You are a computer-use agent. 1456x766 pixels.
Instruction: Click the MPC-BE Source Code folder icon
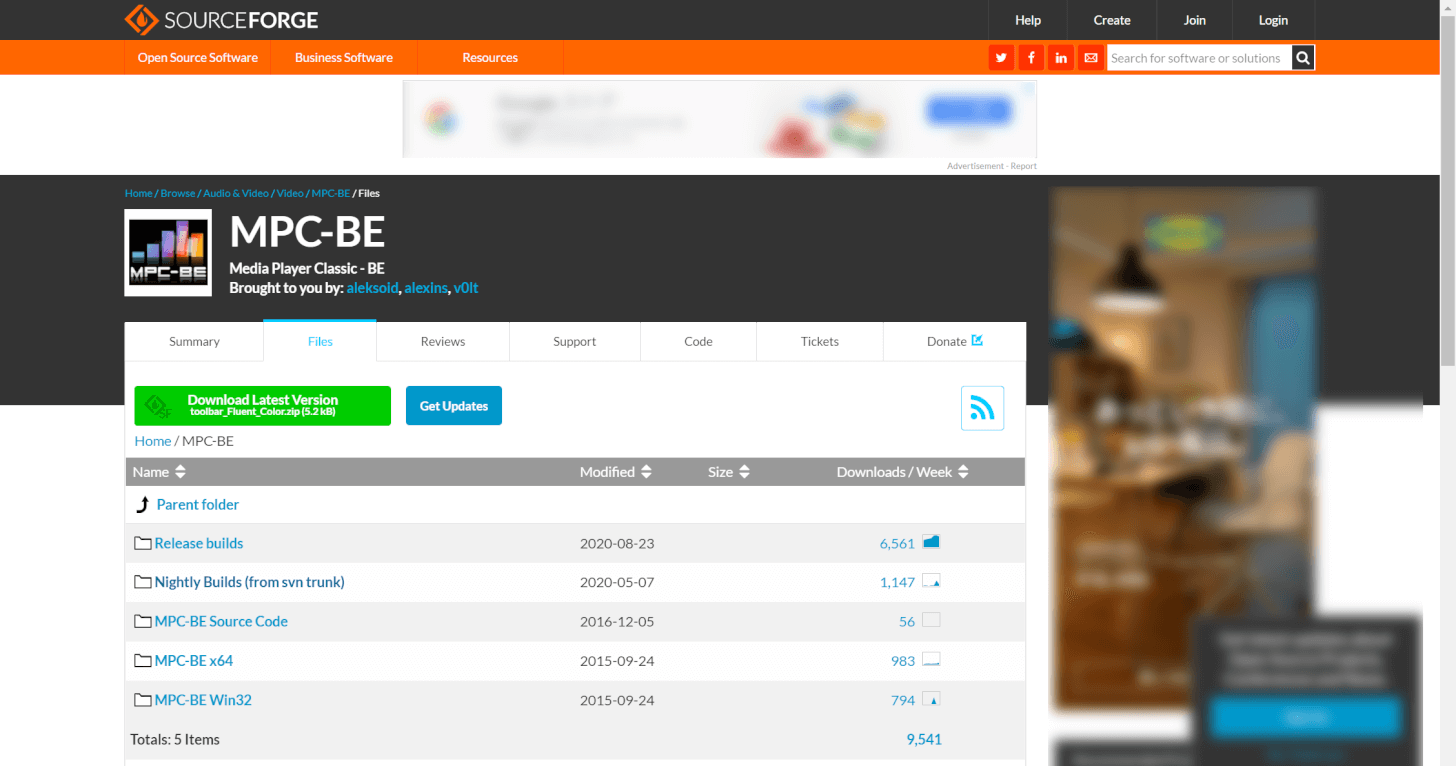(143, 621)
